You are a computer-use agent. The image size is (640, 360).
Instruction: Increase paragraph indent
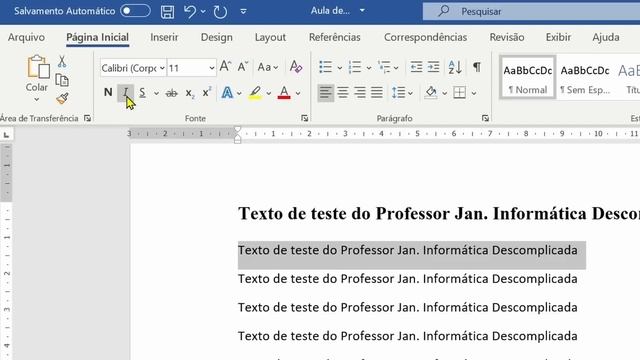(433, 67)
